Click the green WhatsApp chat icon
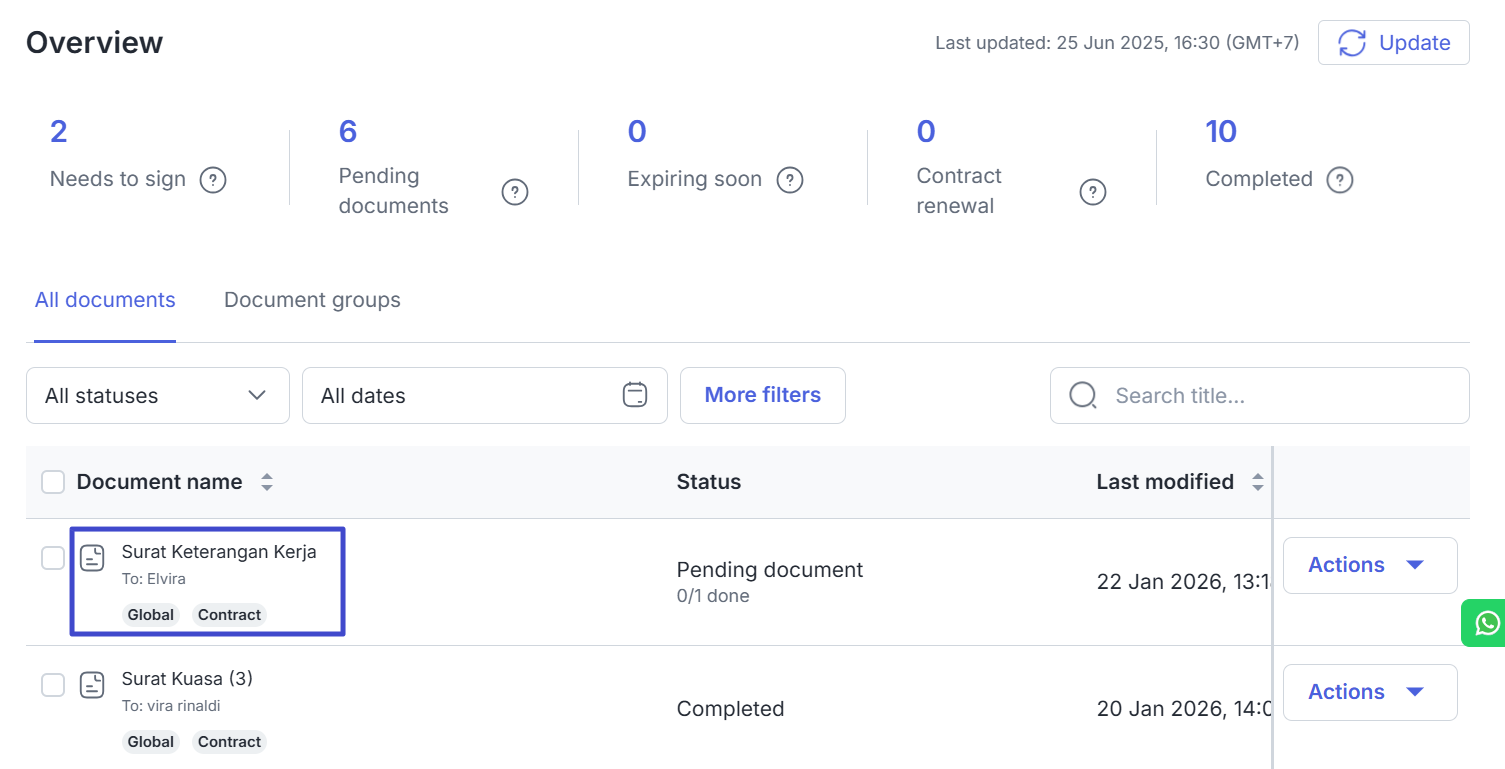Viewport: 1505px width, 769px height. (1486, 623)
